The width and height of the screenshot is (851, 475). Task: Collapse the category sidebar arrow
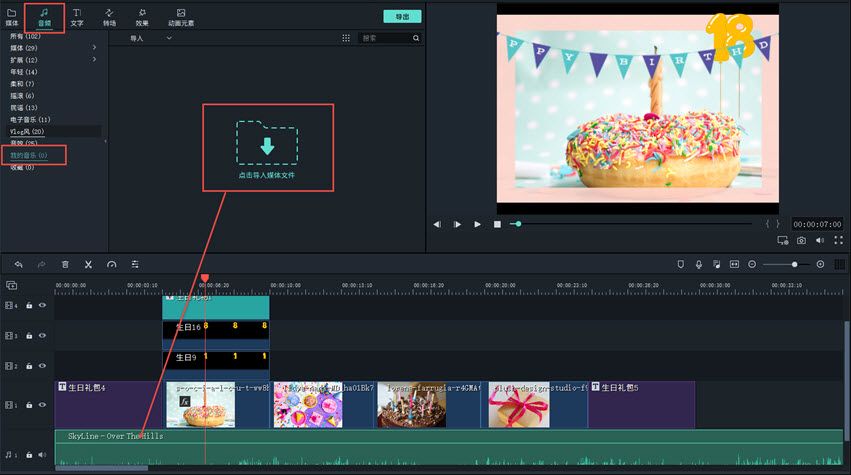click(x=105, y=141)
